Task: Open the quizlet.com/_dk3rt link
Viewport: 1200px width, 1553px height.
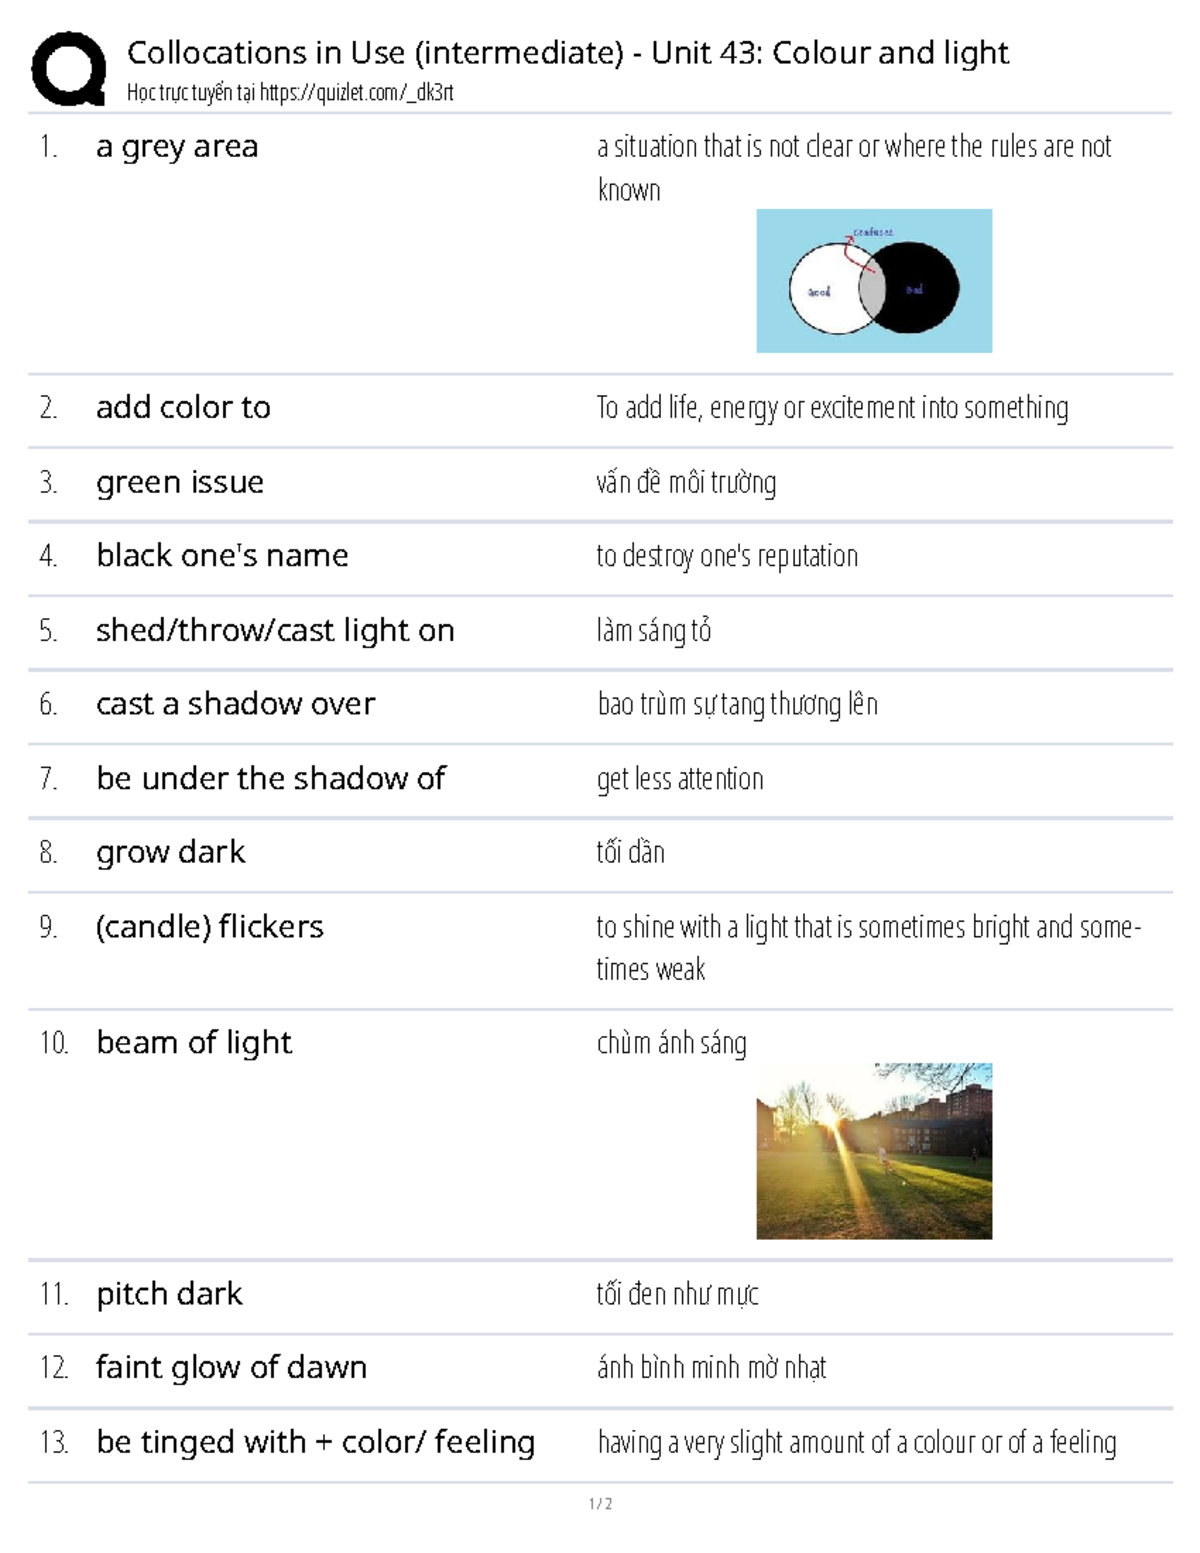Action: pos(356,94)
